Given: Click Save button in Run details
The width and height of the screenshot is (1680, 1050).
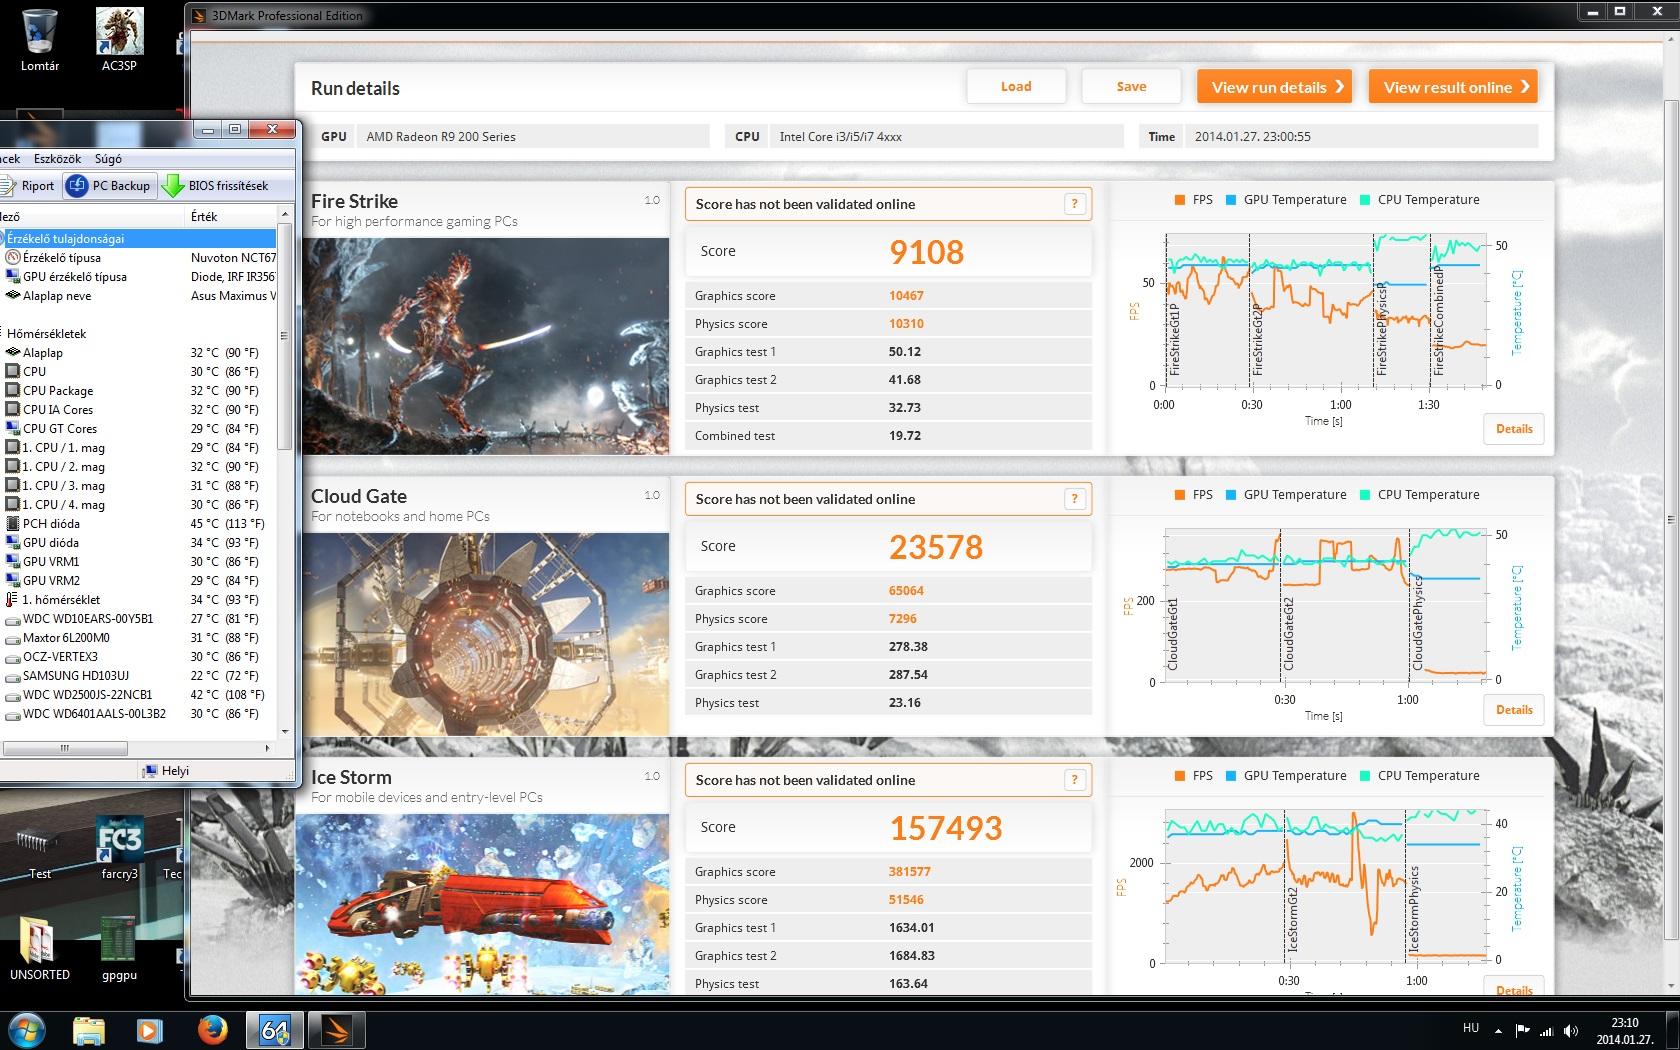Looking at the screenshot, I should tap(1131, 87).
